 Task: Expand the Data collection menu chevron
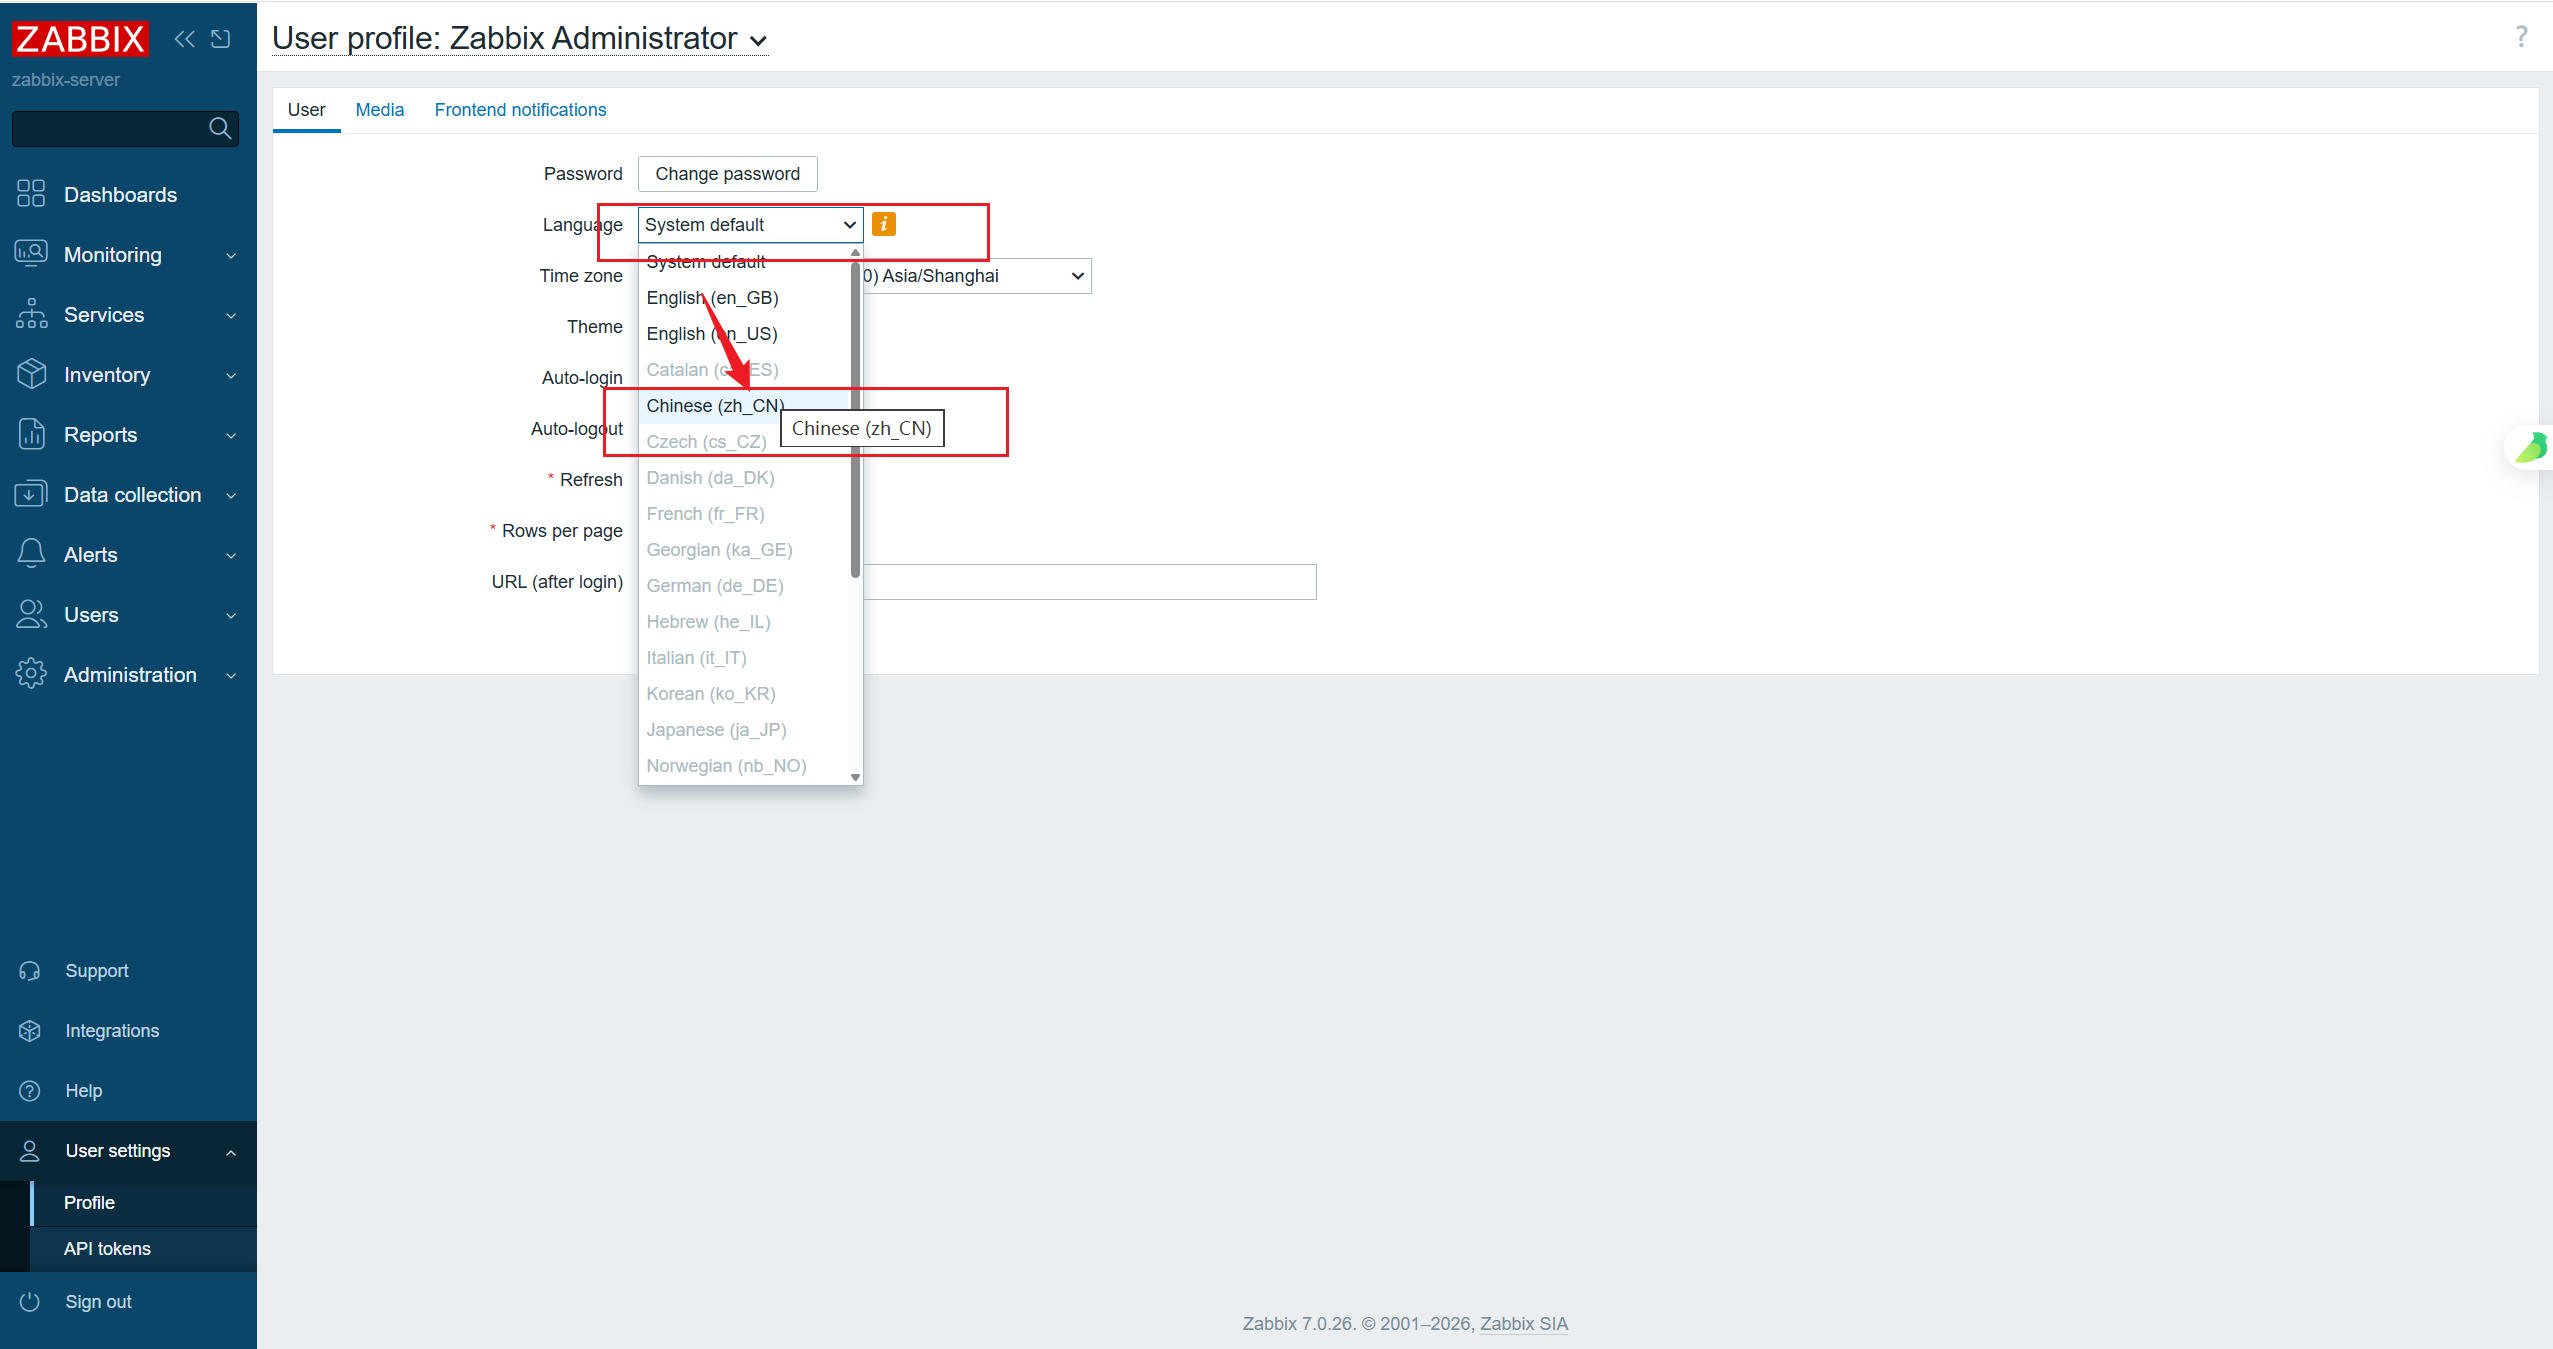pyautogui.click(x=231, y=495)
